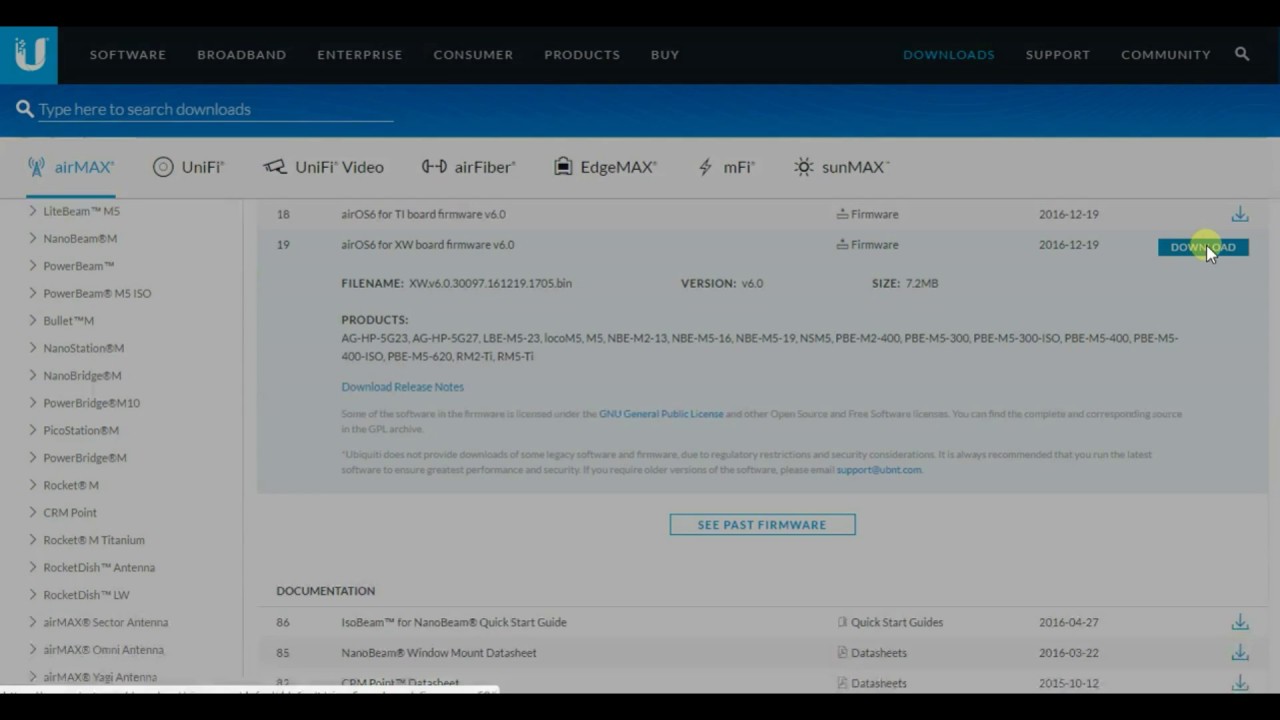Download NanoBeam Window Mount Datasheet
1280x720 pixels.
click(x=1240, y=653)
